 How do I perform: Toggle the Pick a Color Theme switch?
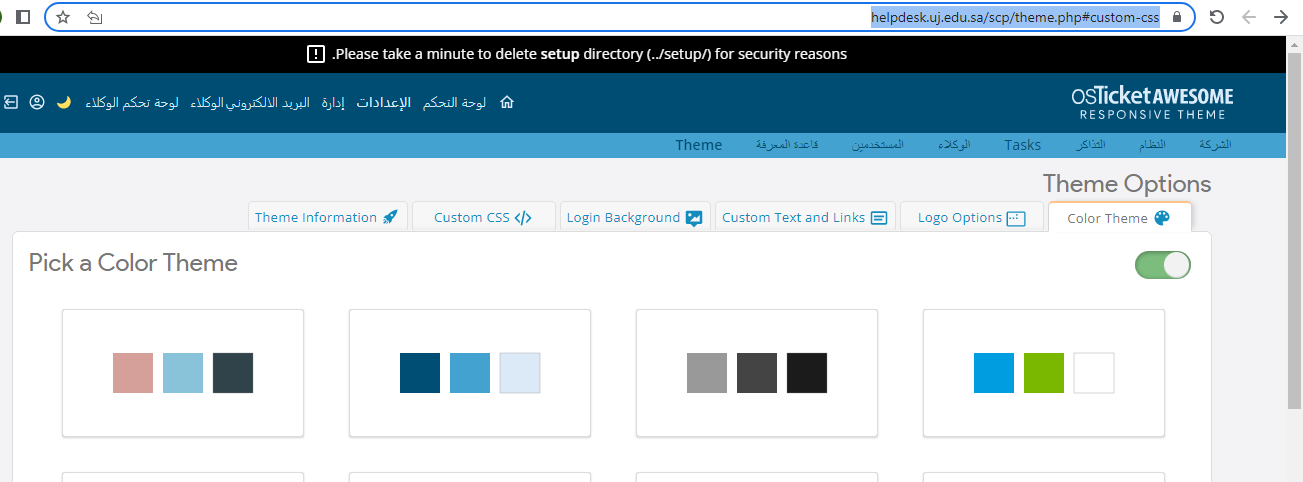coord(1162,265)
